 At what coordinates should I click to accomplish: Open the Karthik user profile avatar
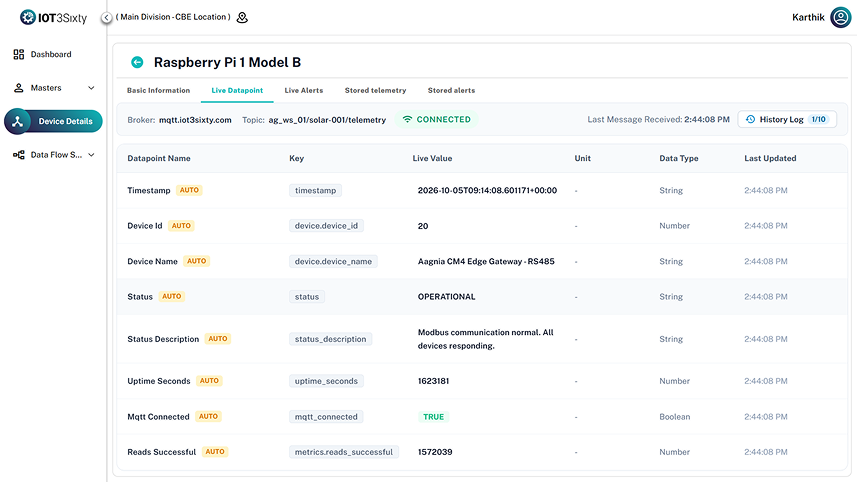[x=841, y=17]
